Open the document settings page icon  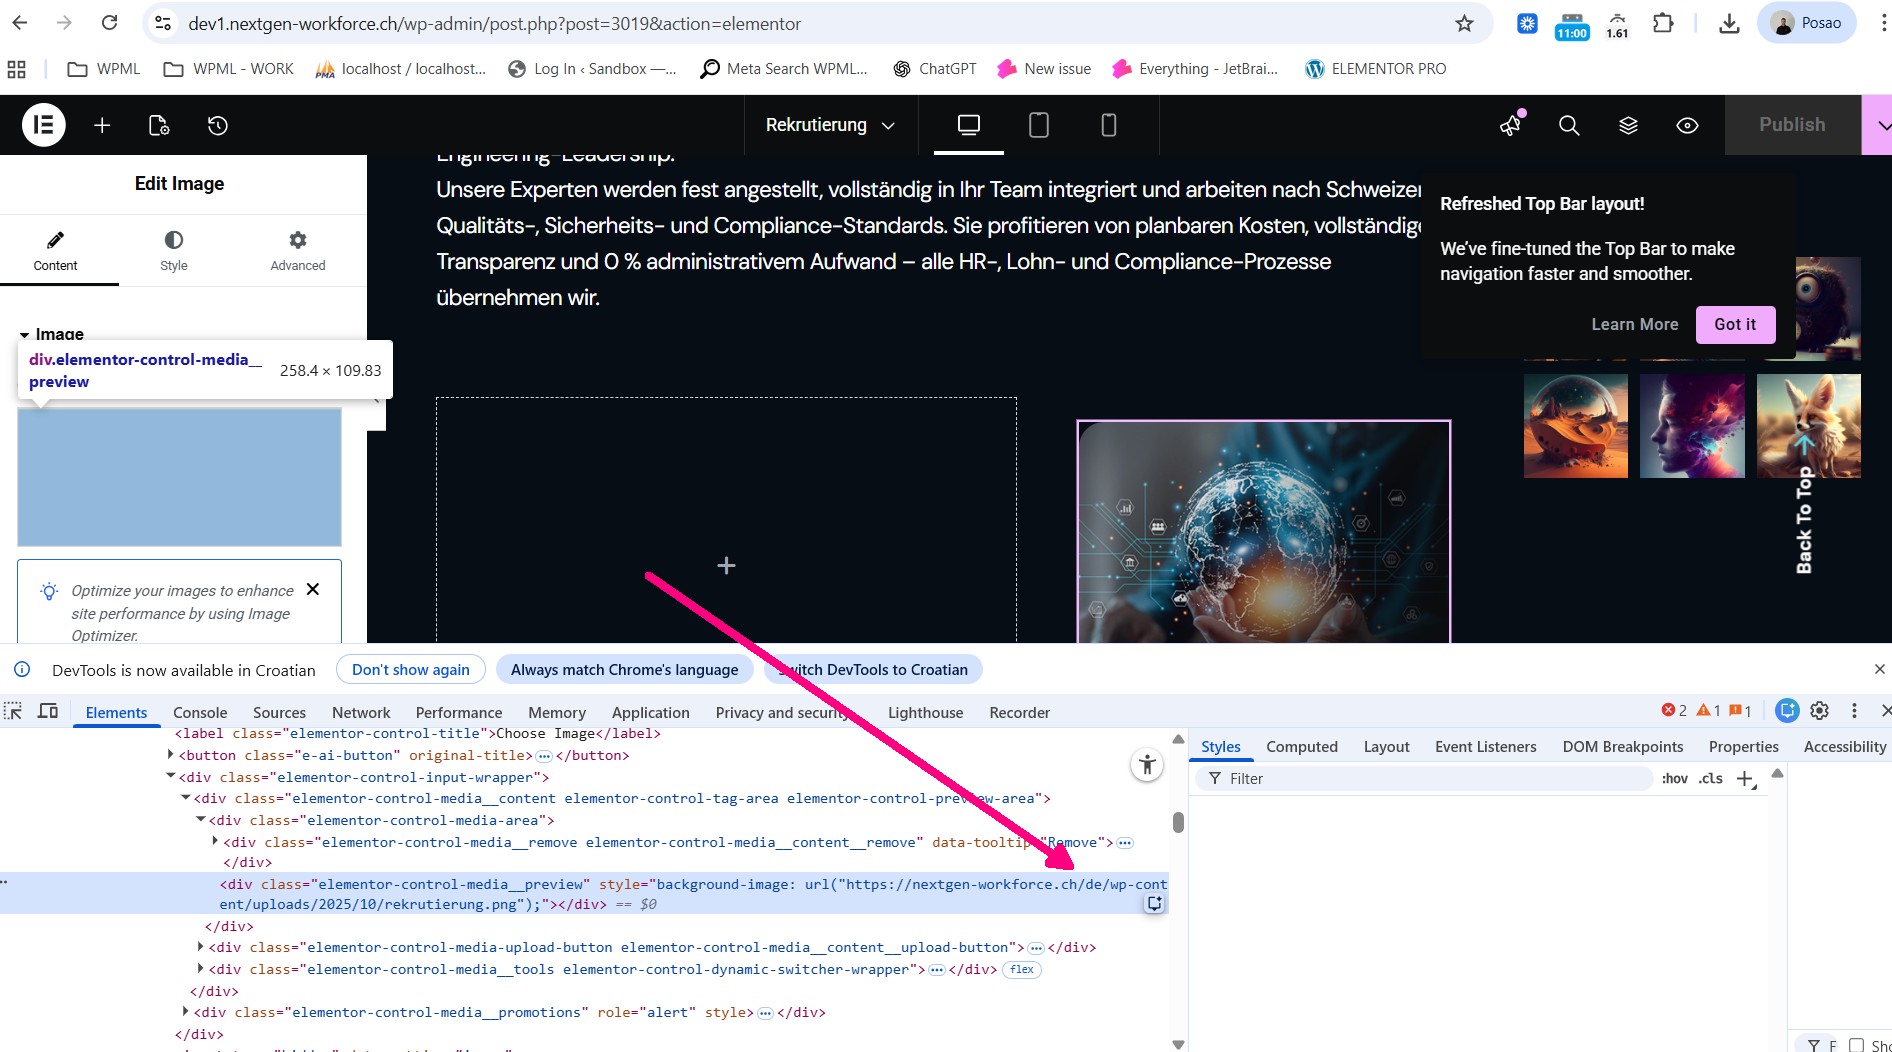(159, 125)
